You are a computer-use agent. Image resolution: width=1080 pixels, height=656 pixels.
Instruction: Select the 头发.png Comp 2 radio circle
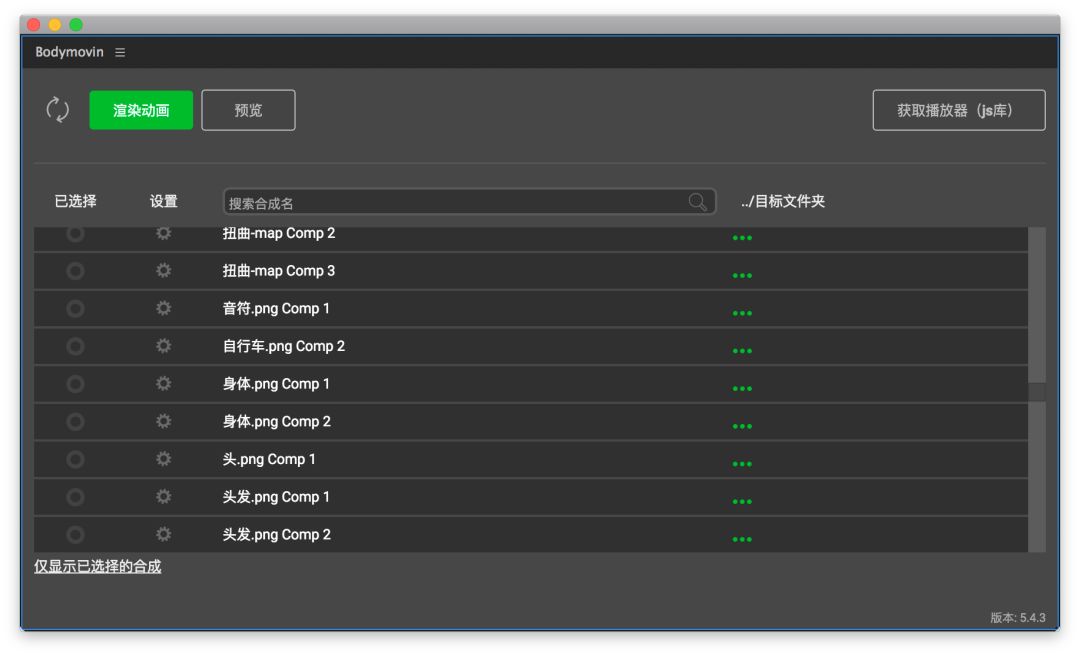click(x=75, y=535)
